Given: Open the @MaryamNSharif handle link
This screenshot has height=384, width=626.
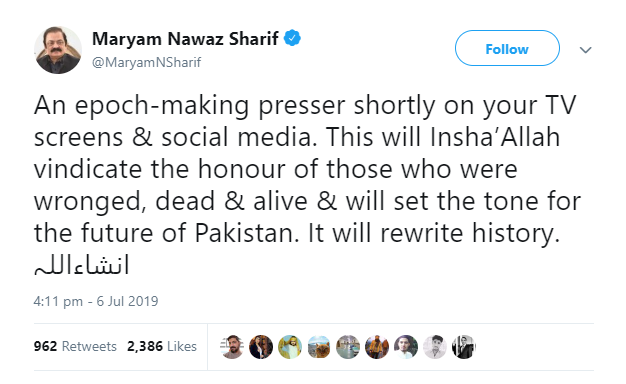Looking at the screenshot, I should pos(147,62).
